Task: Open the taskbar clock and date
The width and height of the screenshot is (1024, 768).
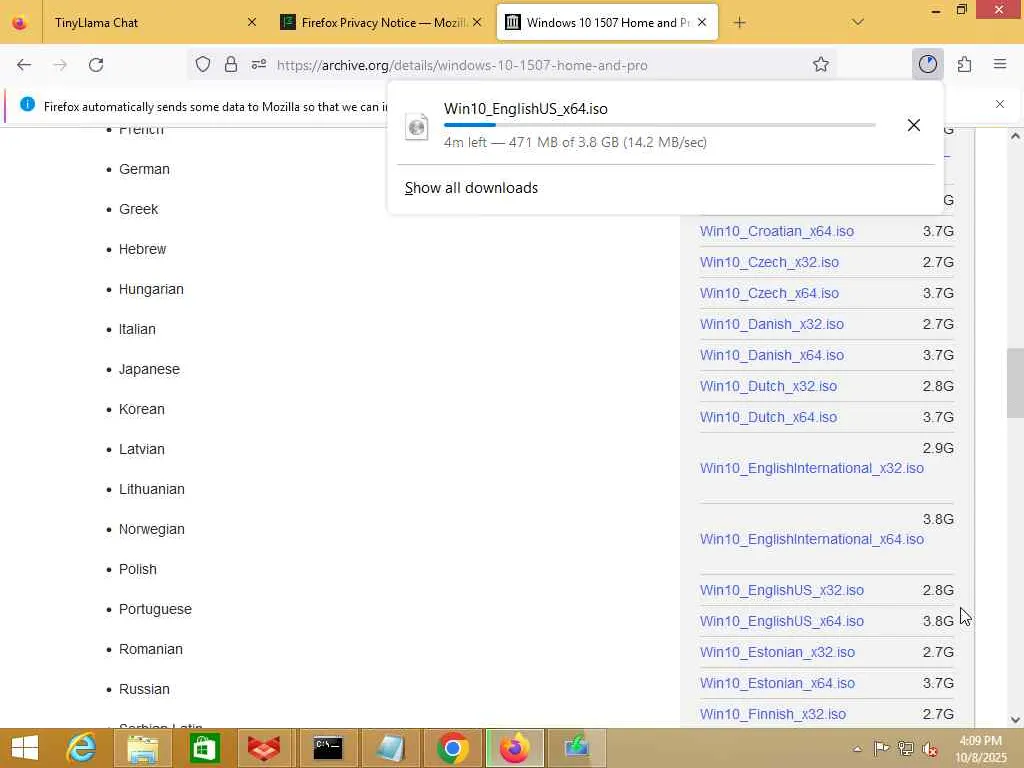Action: click(981, 749)
